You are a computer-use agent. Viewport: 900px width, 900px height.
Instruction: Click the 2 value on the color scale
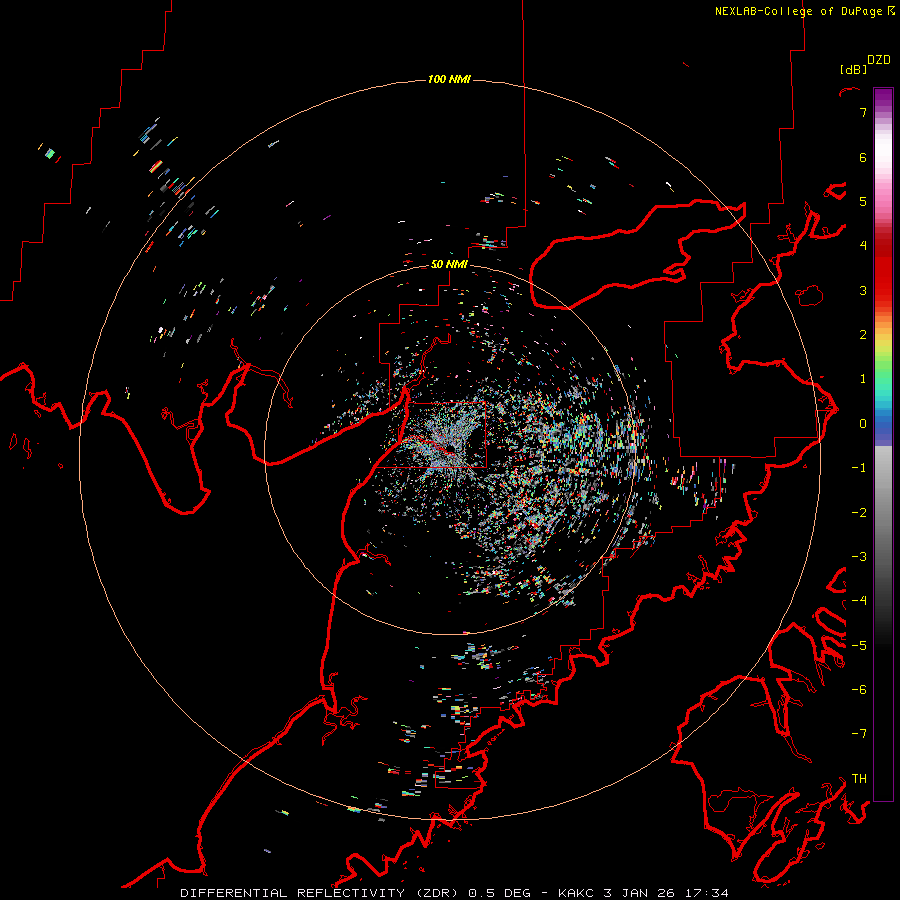(863, 335)
